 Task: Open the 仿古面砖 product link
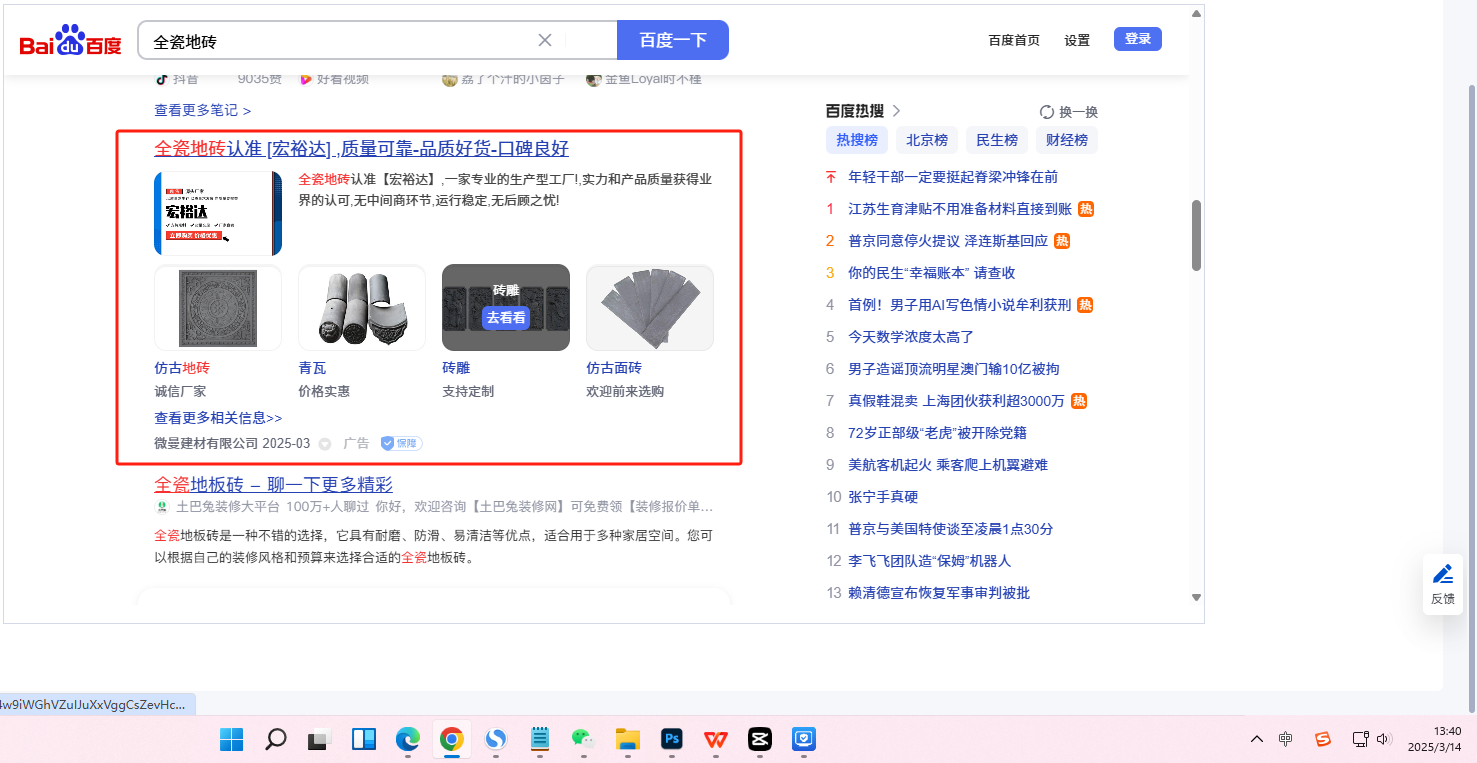point(614,368)
